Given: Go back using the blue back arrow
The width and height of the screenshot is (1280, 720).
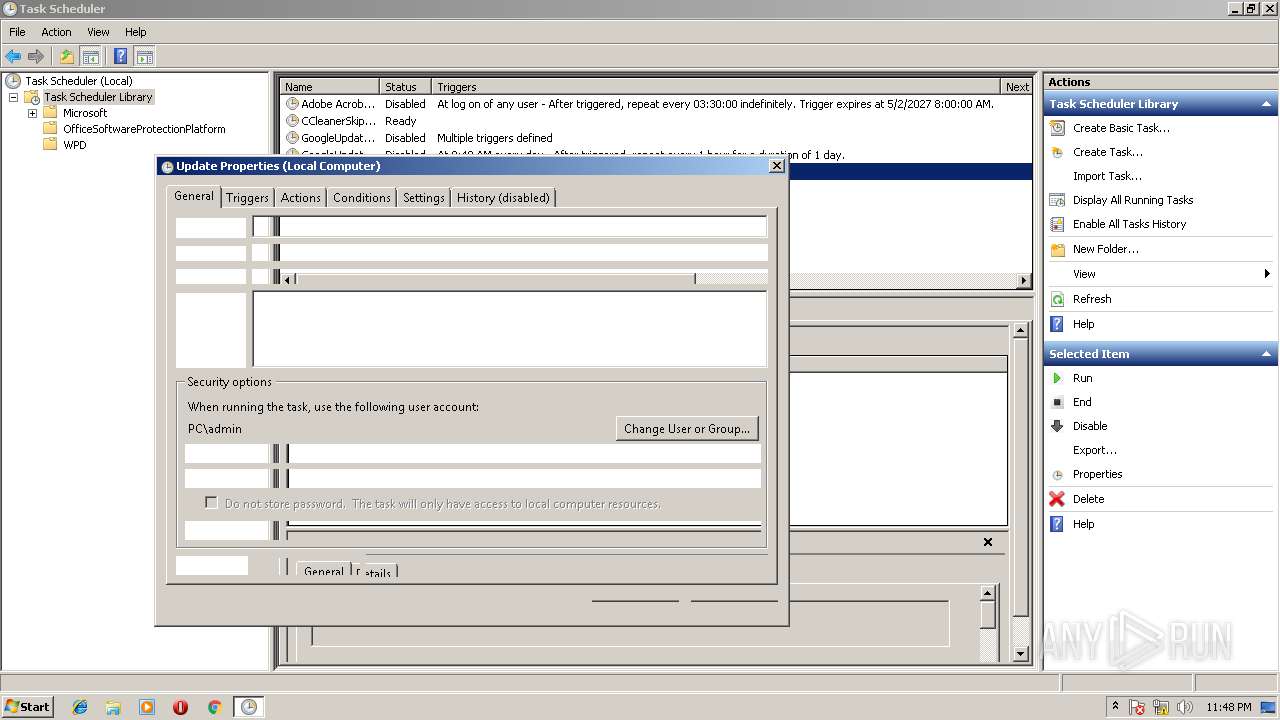Looking at the screenshot, I should pos(13,57).
